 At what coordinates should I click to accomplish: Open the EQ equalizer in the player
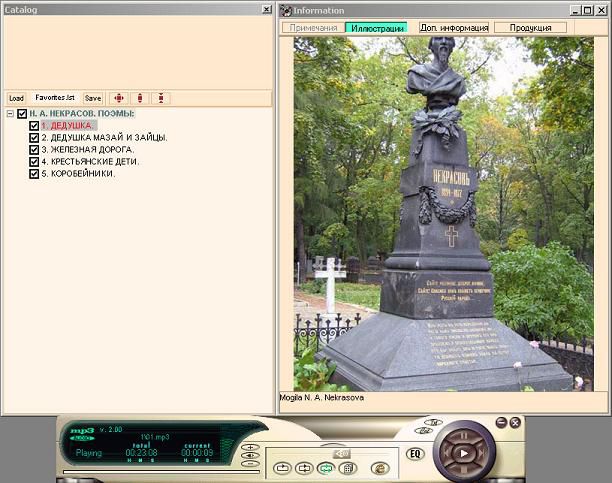[x=415, y=454]
